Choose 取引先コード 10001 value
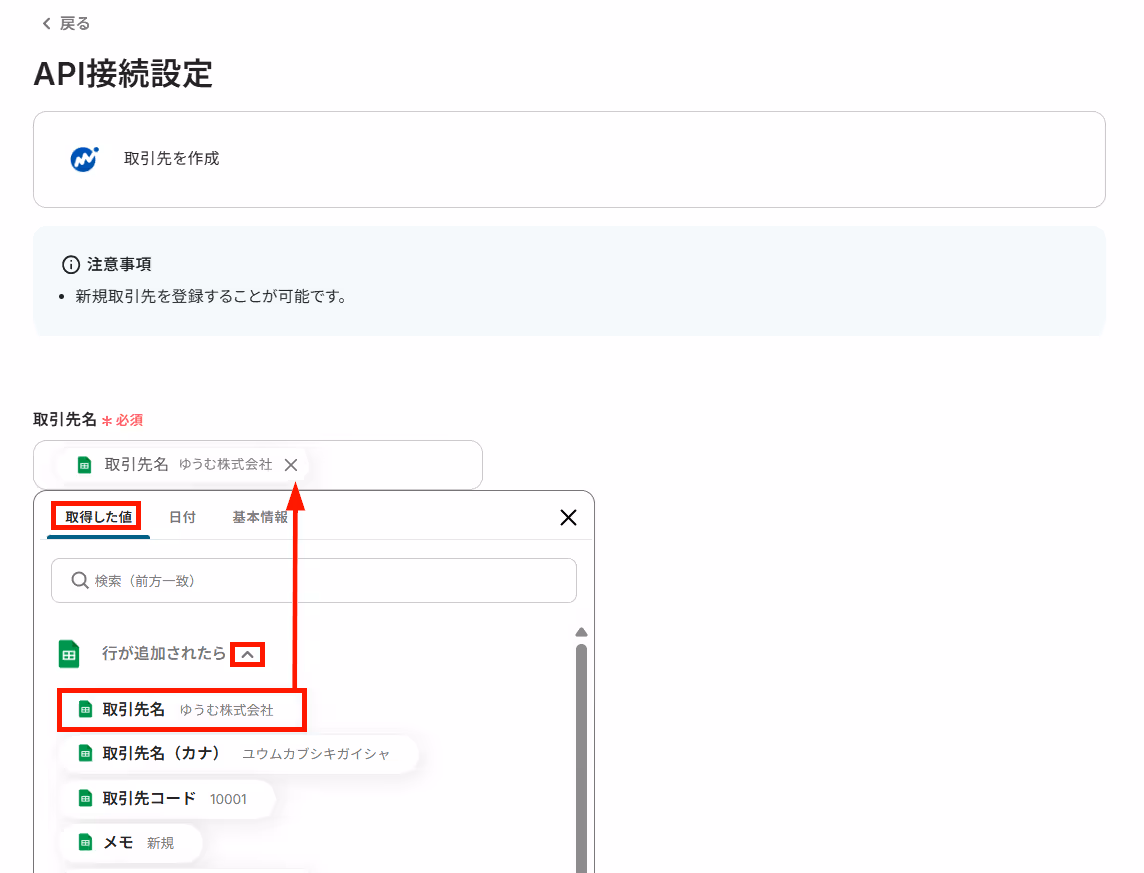 pos(166,799)
